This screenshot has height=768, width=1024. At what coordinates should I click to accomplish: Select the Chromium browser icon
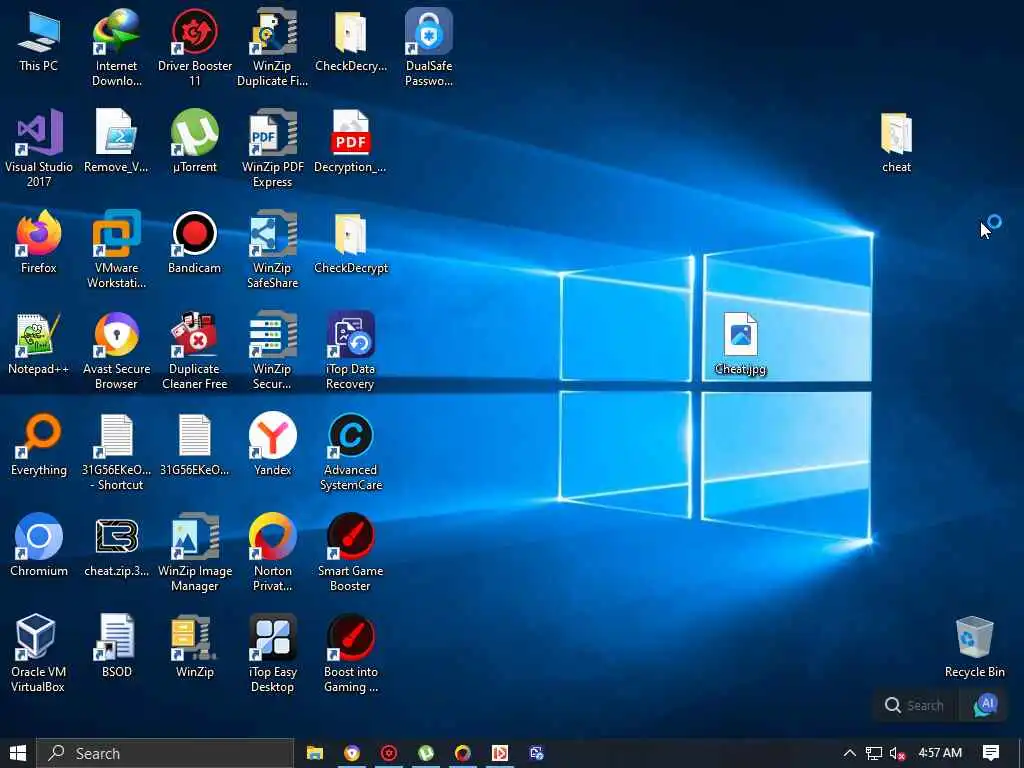pyautogui.click(x=39, y=536)
